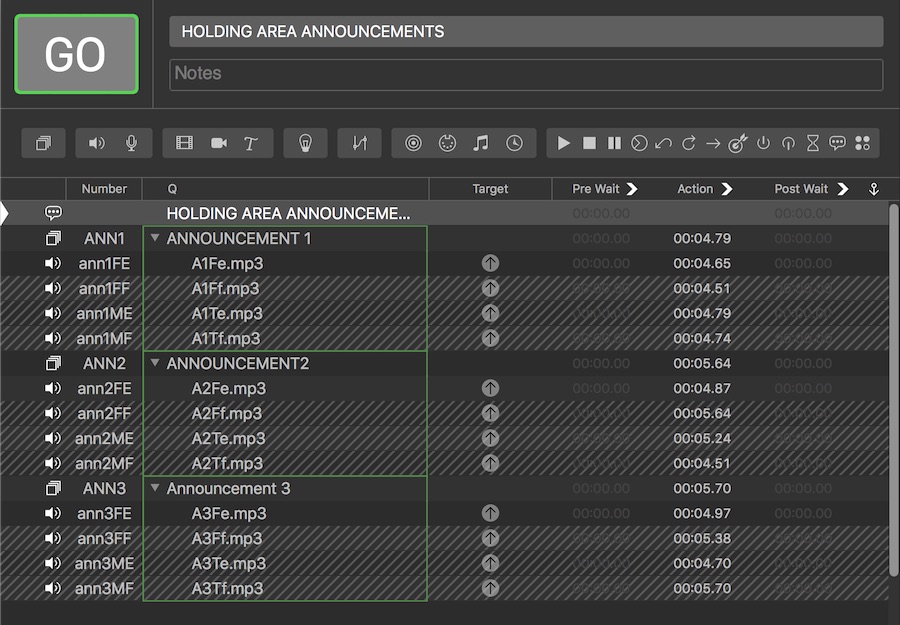The image size is (900, 625).
Task: Collapse the ANNOUNCEMENT 1 group
Action: (155, 238)
